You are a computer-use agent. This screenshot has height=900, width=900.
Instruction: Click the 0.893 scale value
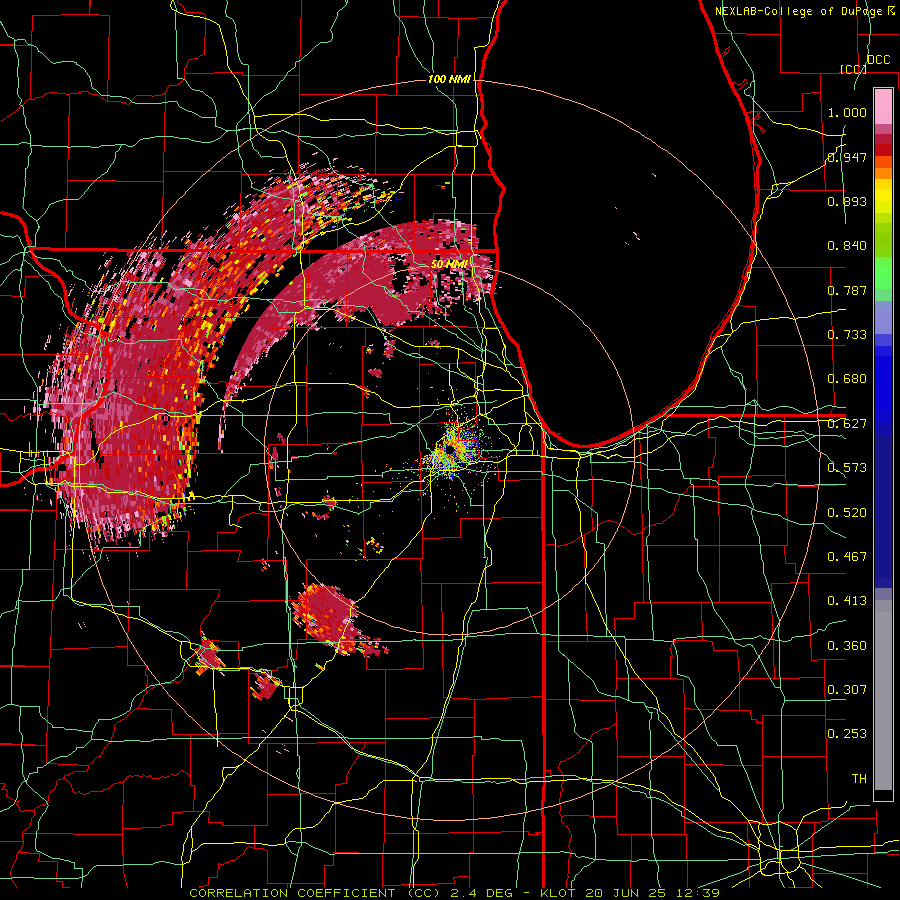[x=847, y=201]
